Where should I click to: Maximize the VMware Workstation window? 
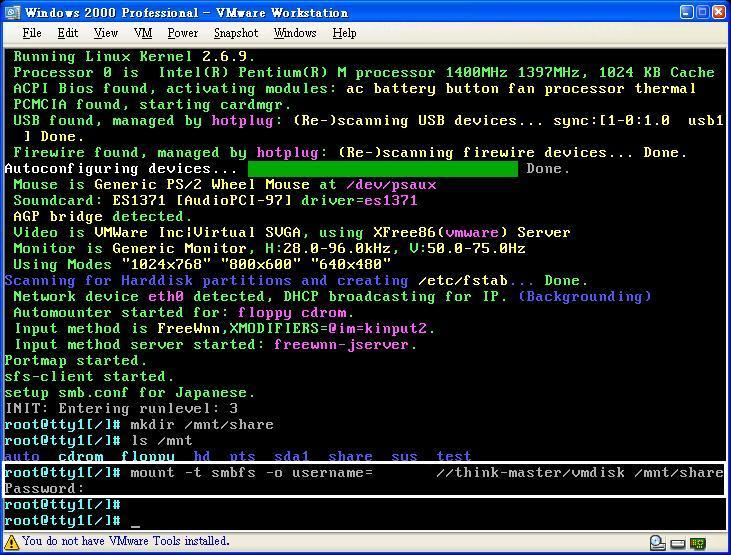[x=703, y=12]
